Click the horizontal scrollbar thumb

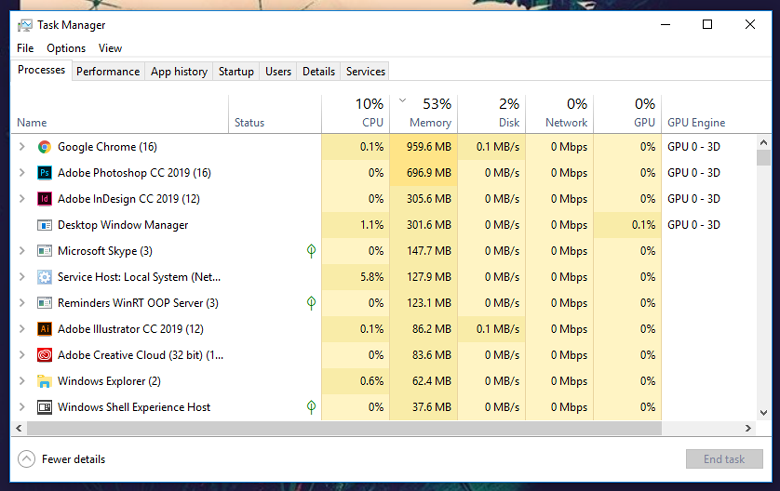tap(344, 428)
